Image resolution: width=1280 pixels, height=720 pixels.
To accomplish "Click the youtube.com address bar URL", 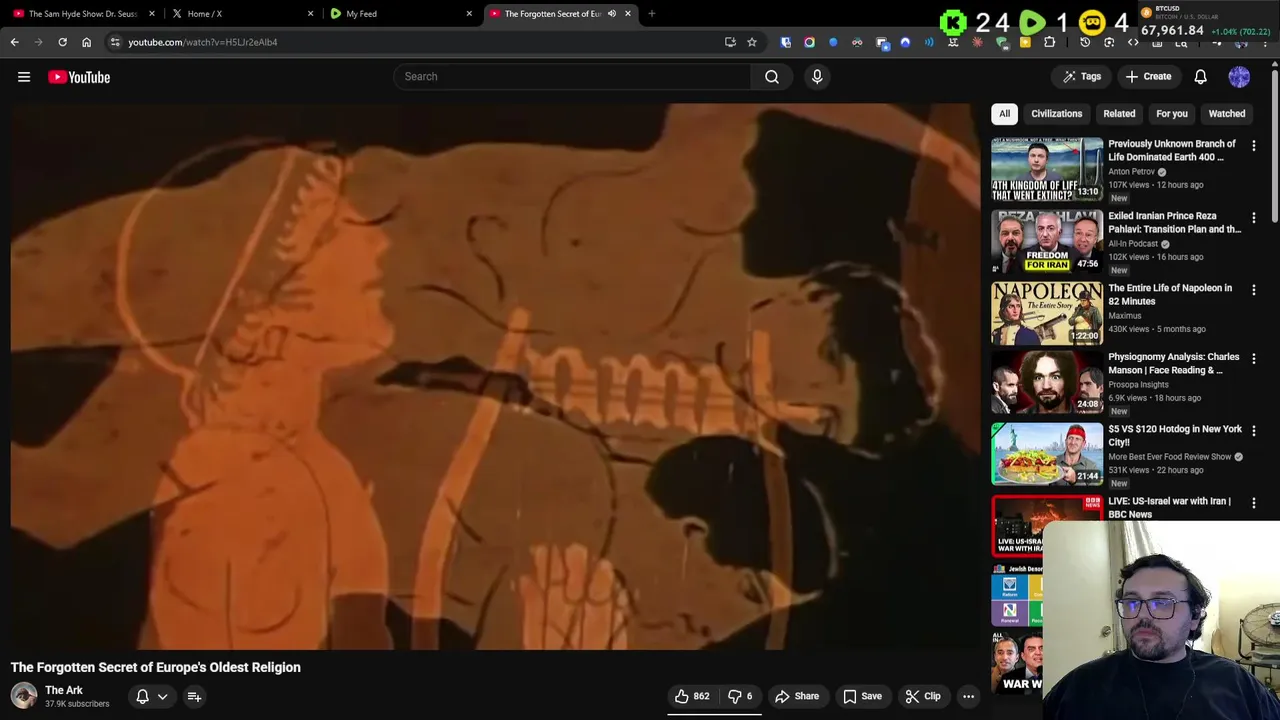I will [203, 42].
